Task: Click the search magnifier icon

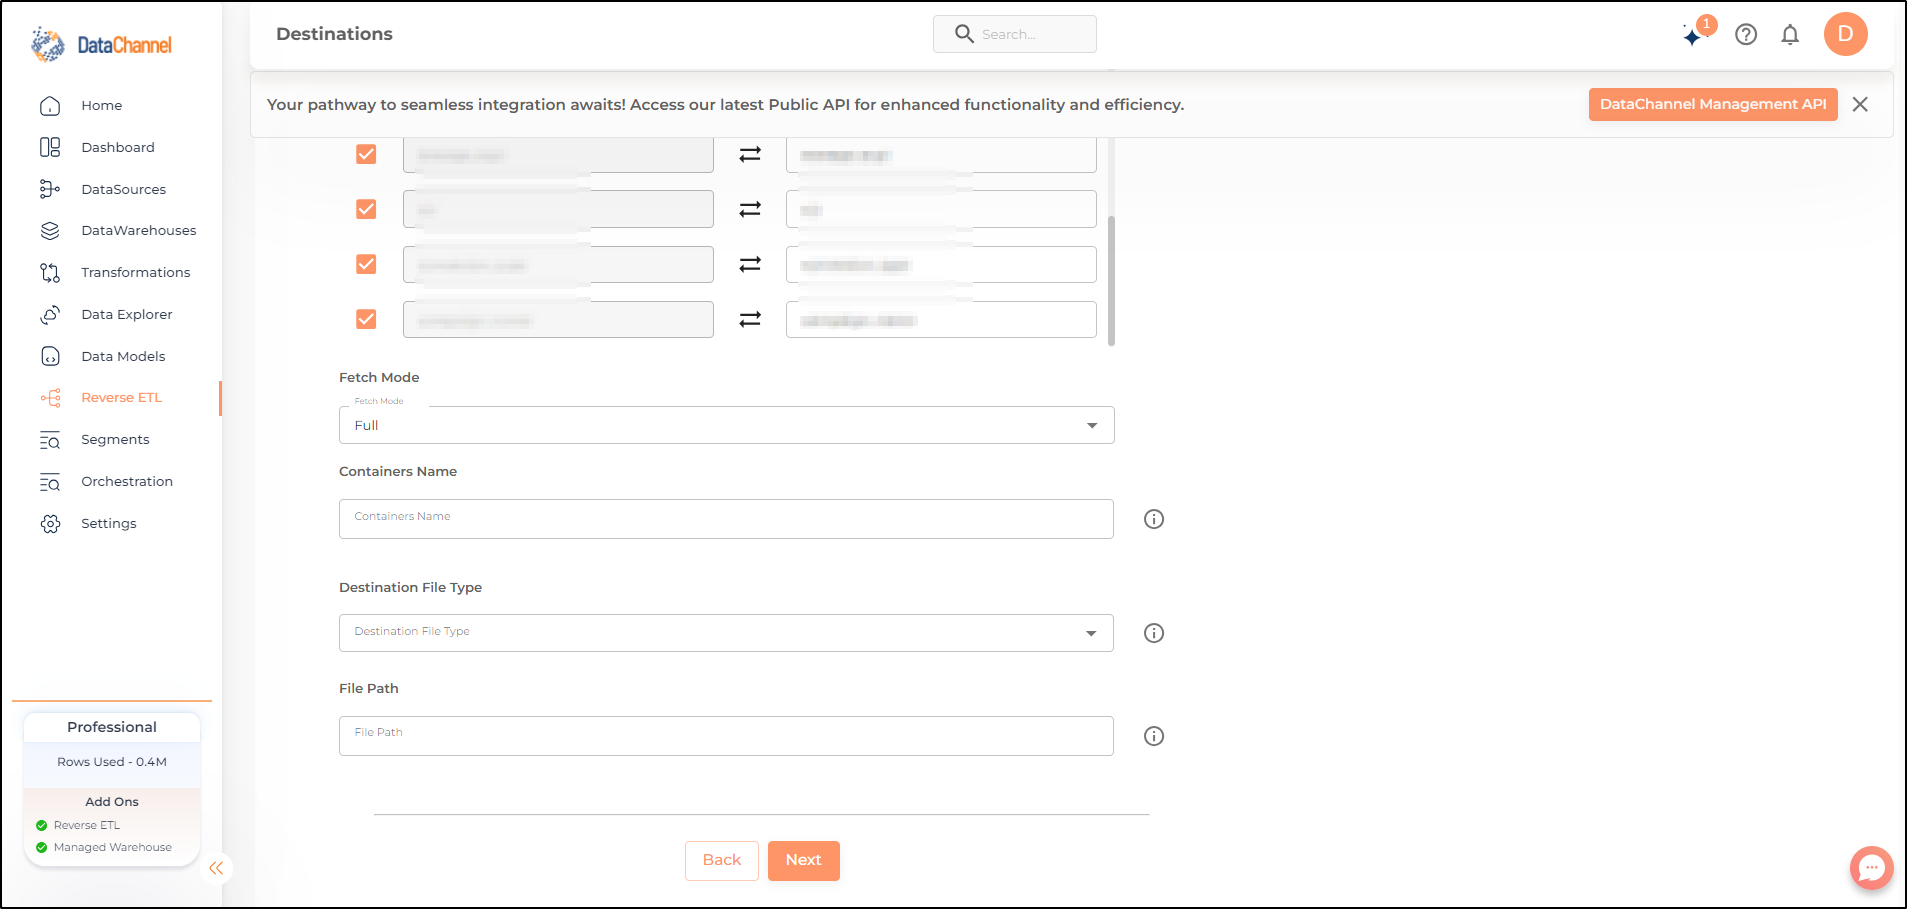Action: point(964,34)
